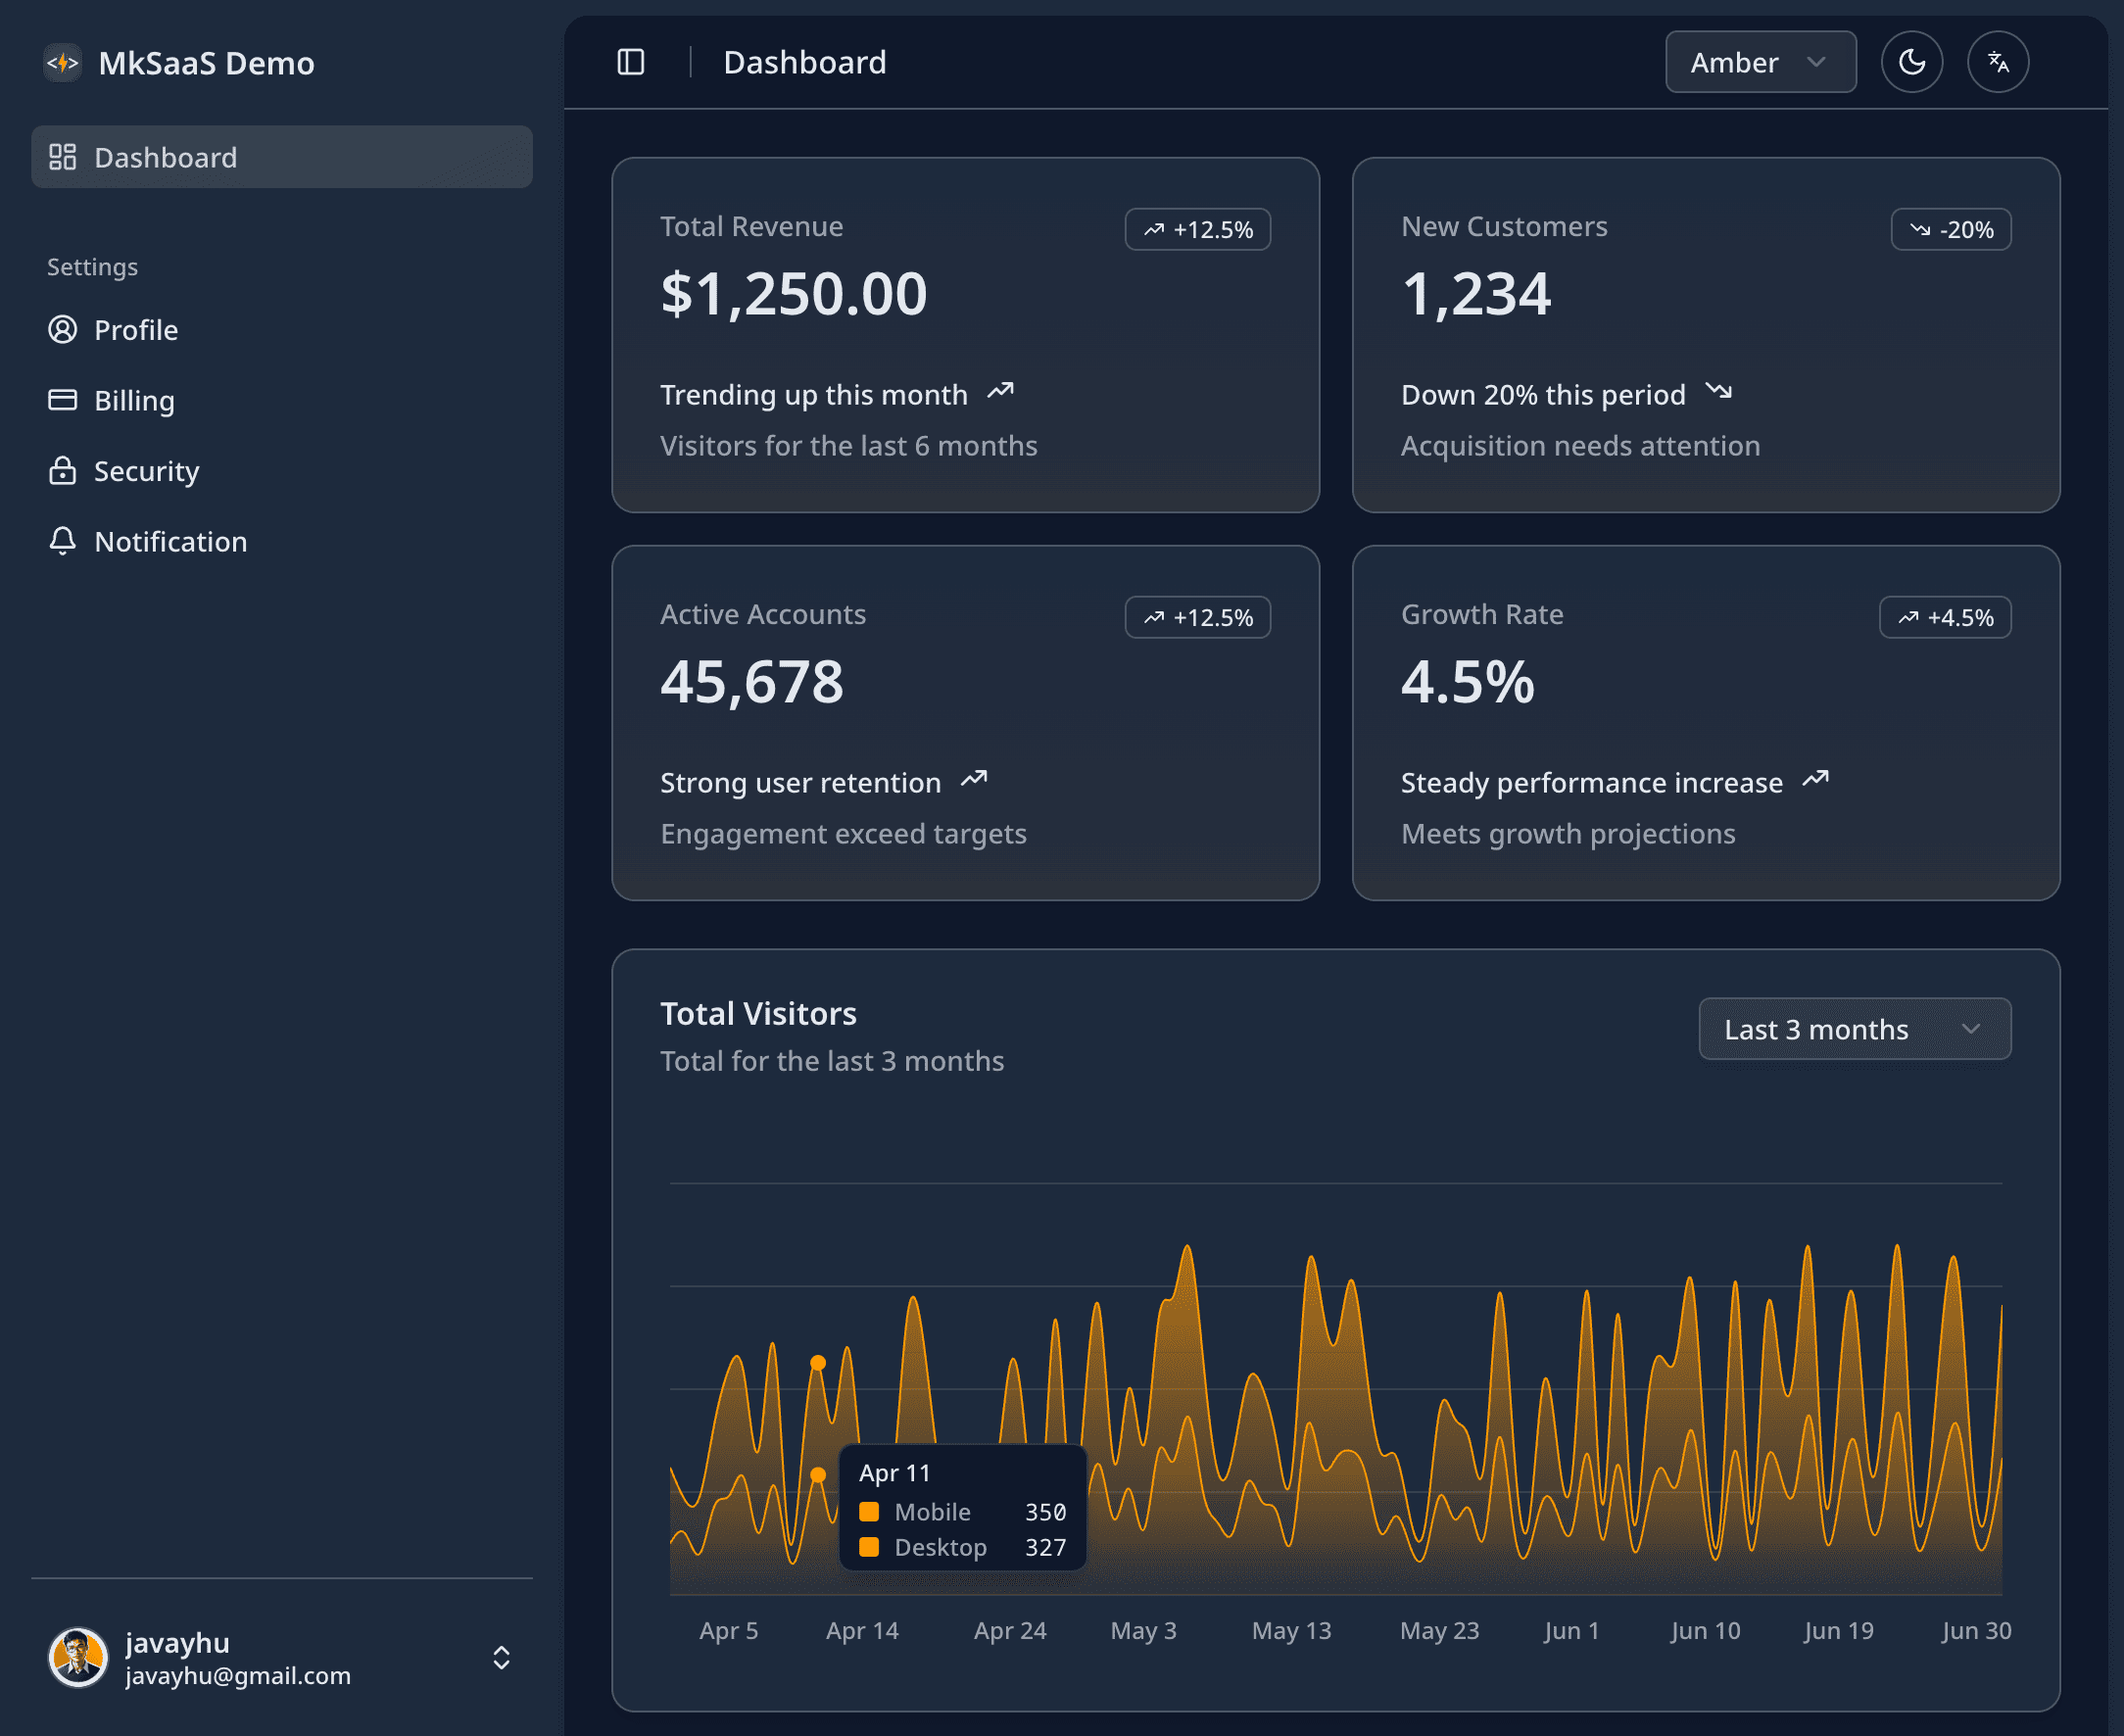Click the orange Mobile legend swatch
Image resolution: width=2124 pixels, height=1736 pixels.
tap(869, 1511)
